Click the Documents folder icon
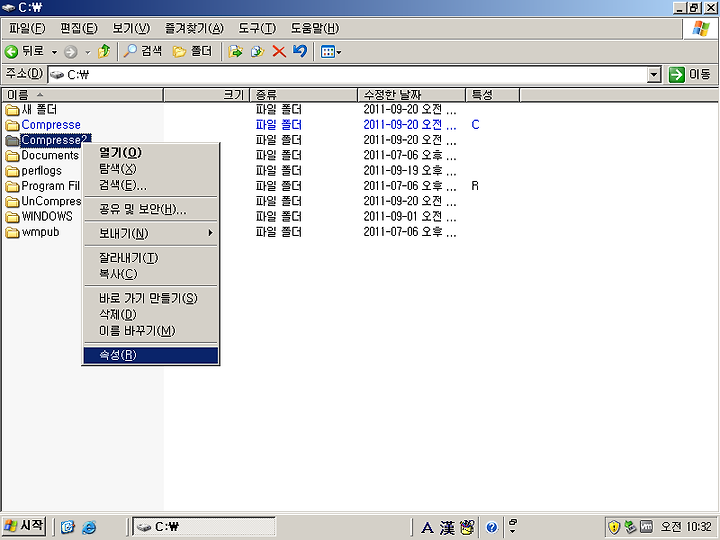This screenshot has width=720, height=540. click(12, 156)
